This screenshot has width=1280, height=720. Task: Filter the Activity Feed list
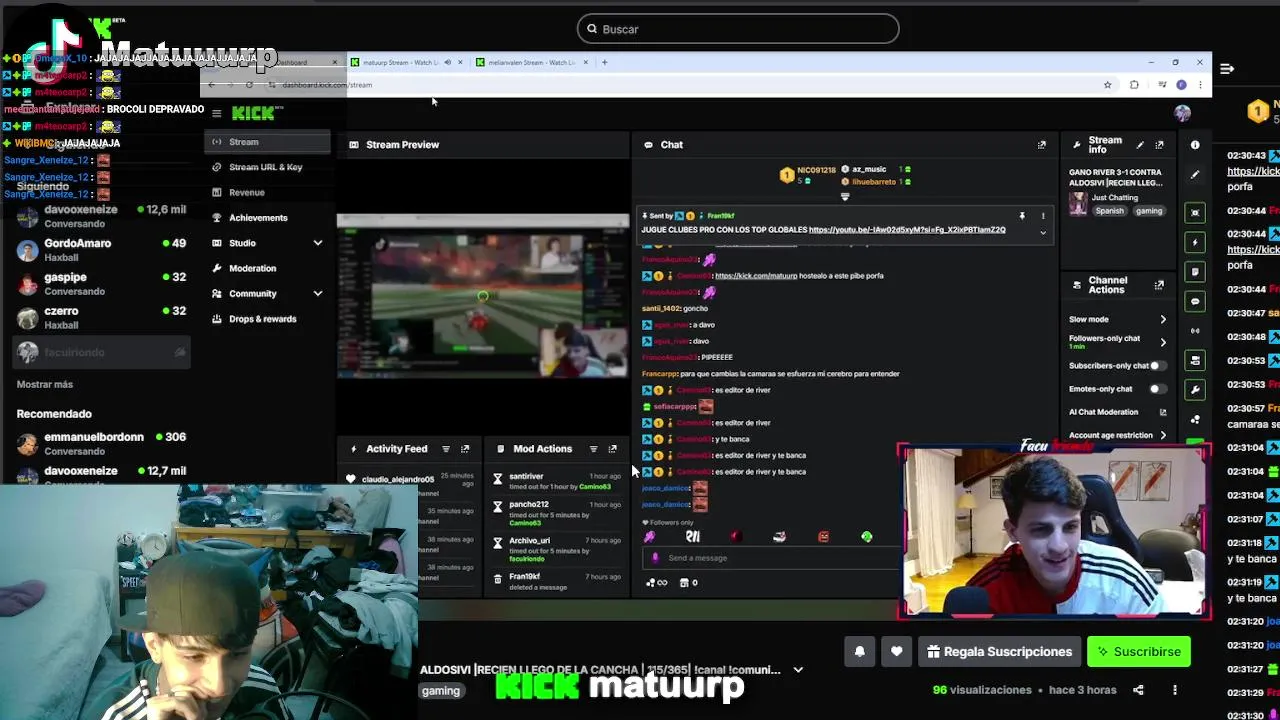point(446,449)
